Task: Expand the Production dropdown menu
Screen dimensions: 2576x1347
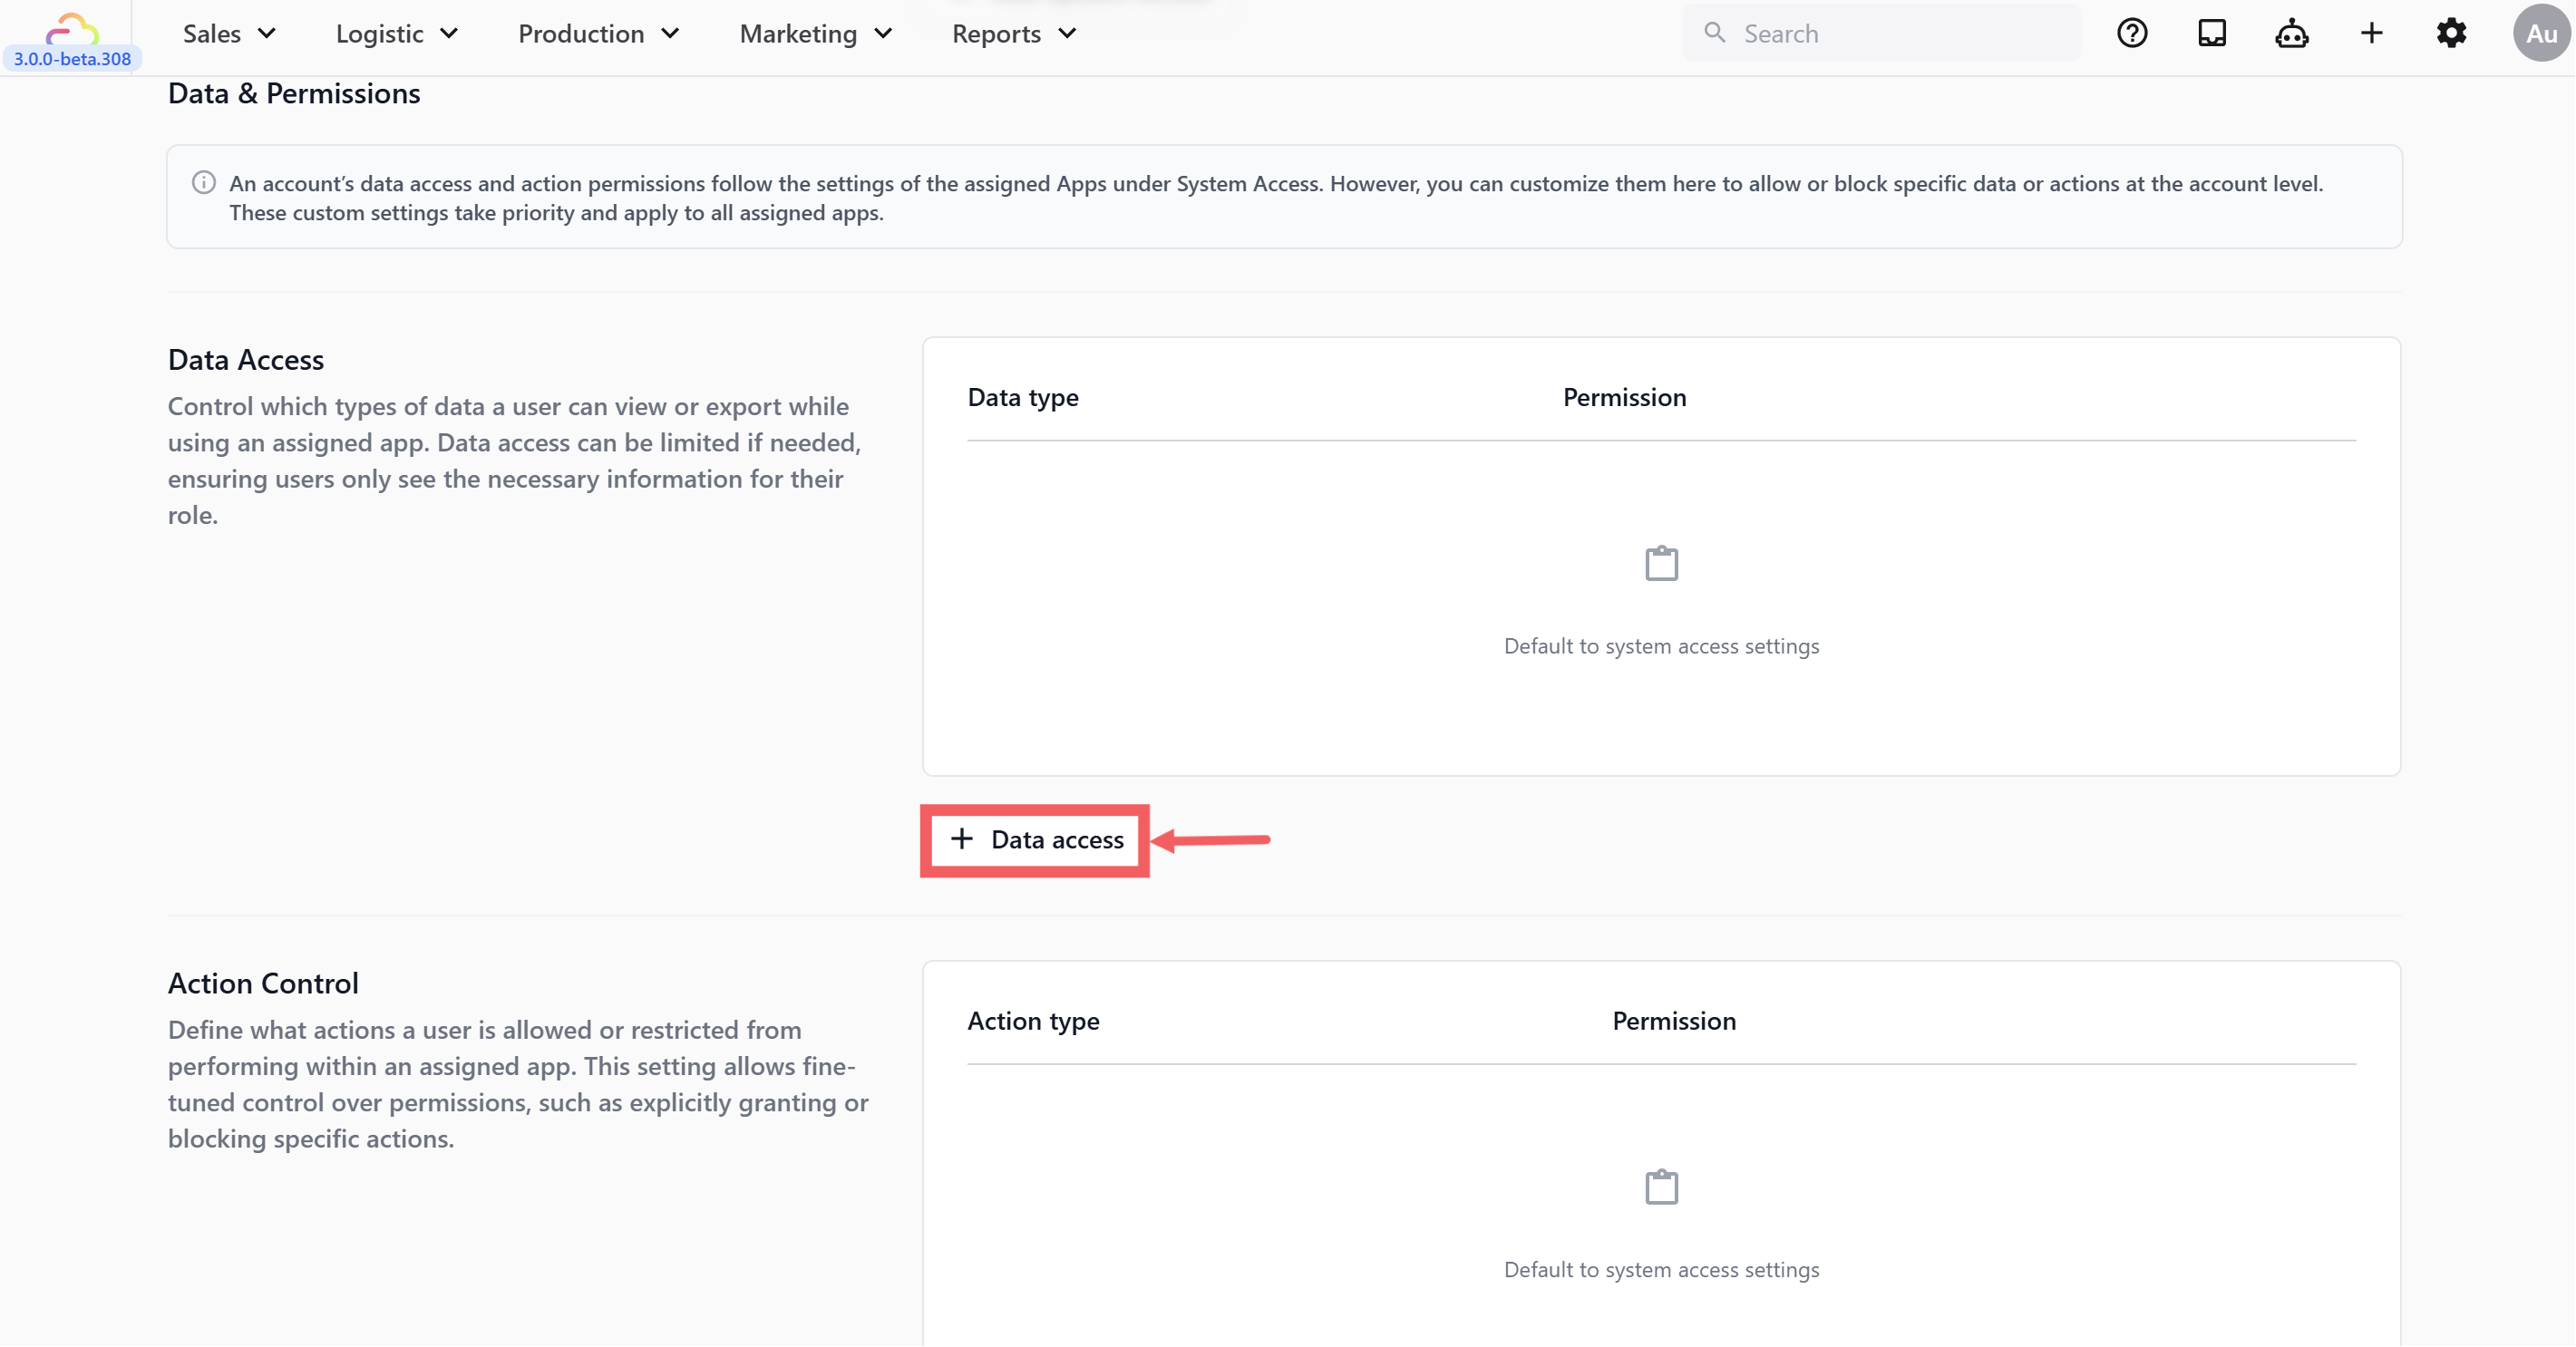Action: 598,34
